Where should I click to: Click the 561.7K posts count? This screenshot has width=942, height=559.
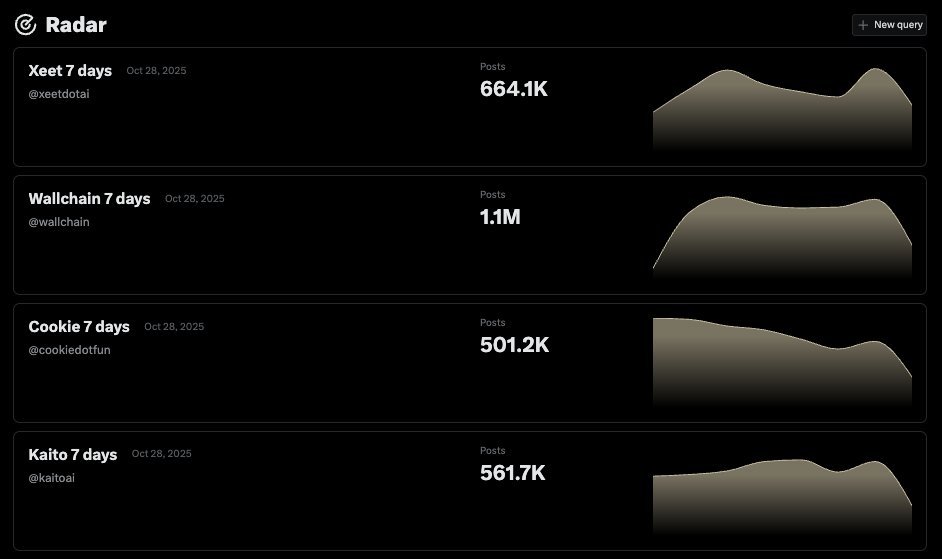click(513, 473)
